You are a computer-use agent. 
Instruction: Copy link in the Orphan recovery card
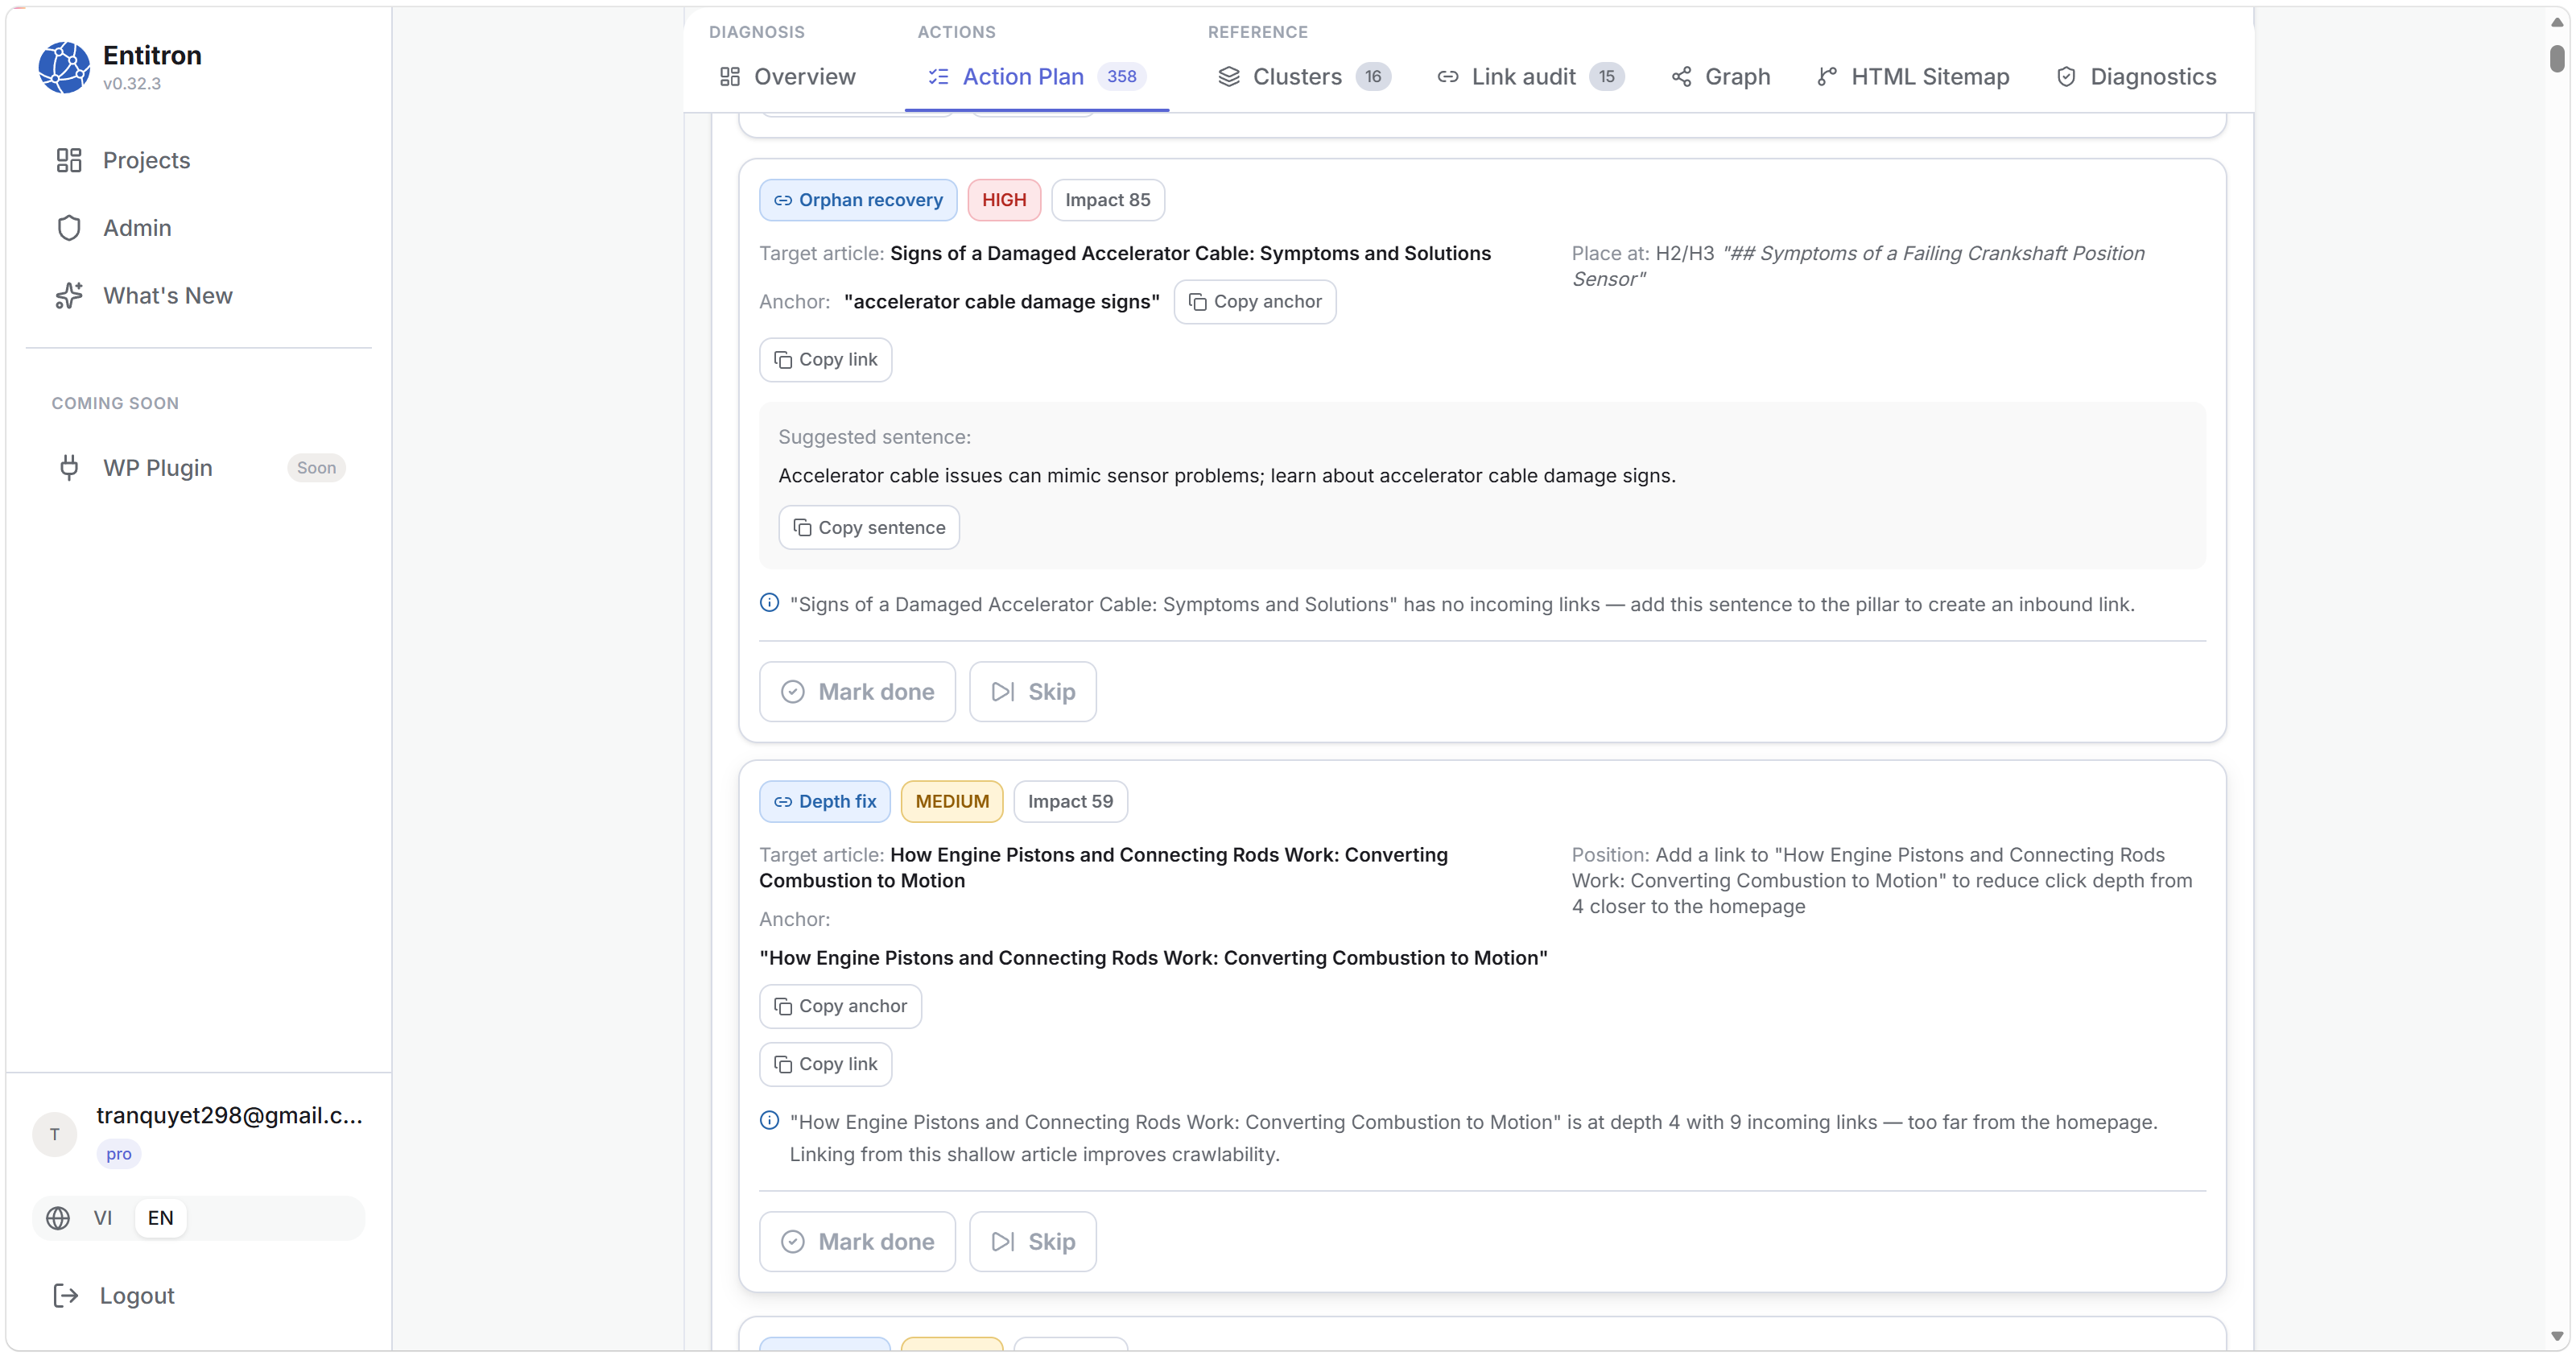coord(826,360)
